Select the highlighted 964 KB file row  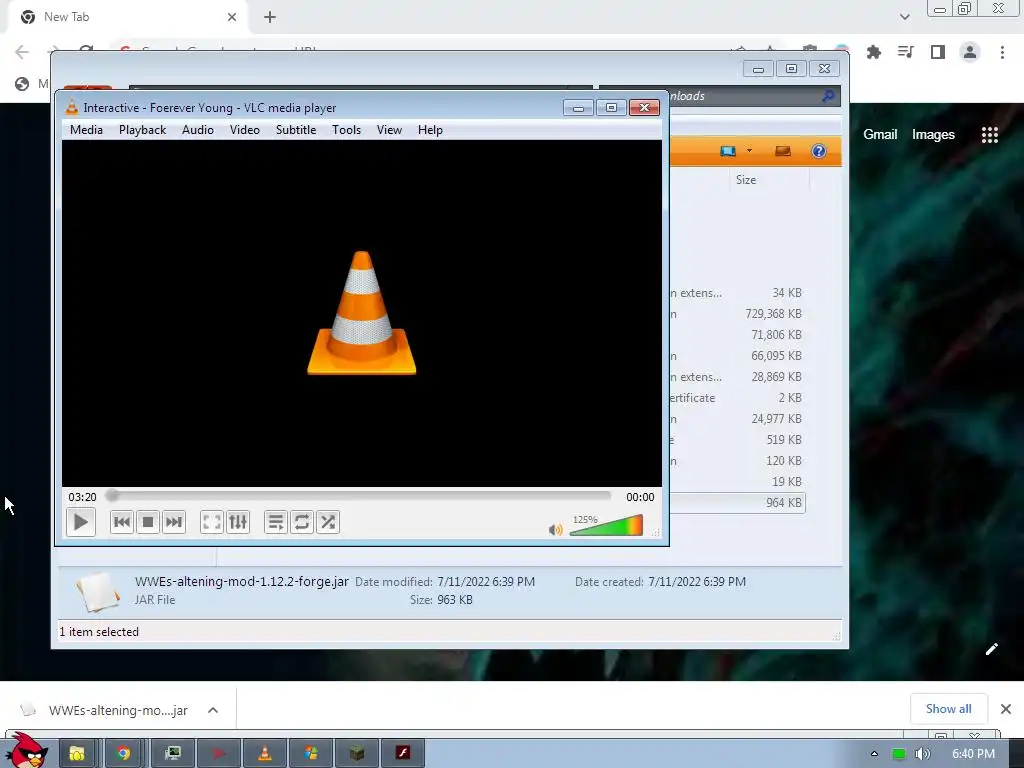[738, 503]
